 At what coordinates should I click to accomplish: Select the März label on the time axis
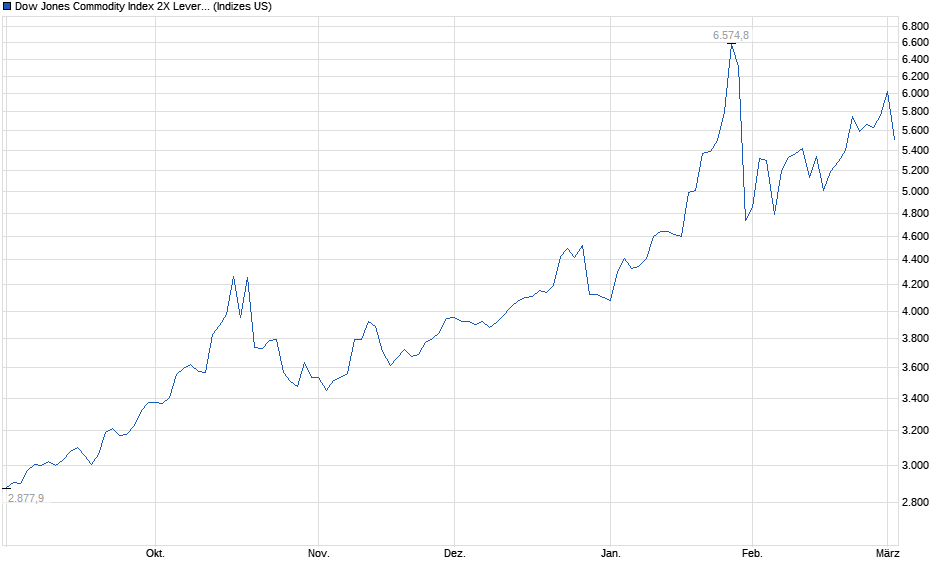click(x=888, y=553)
